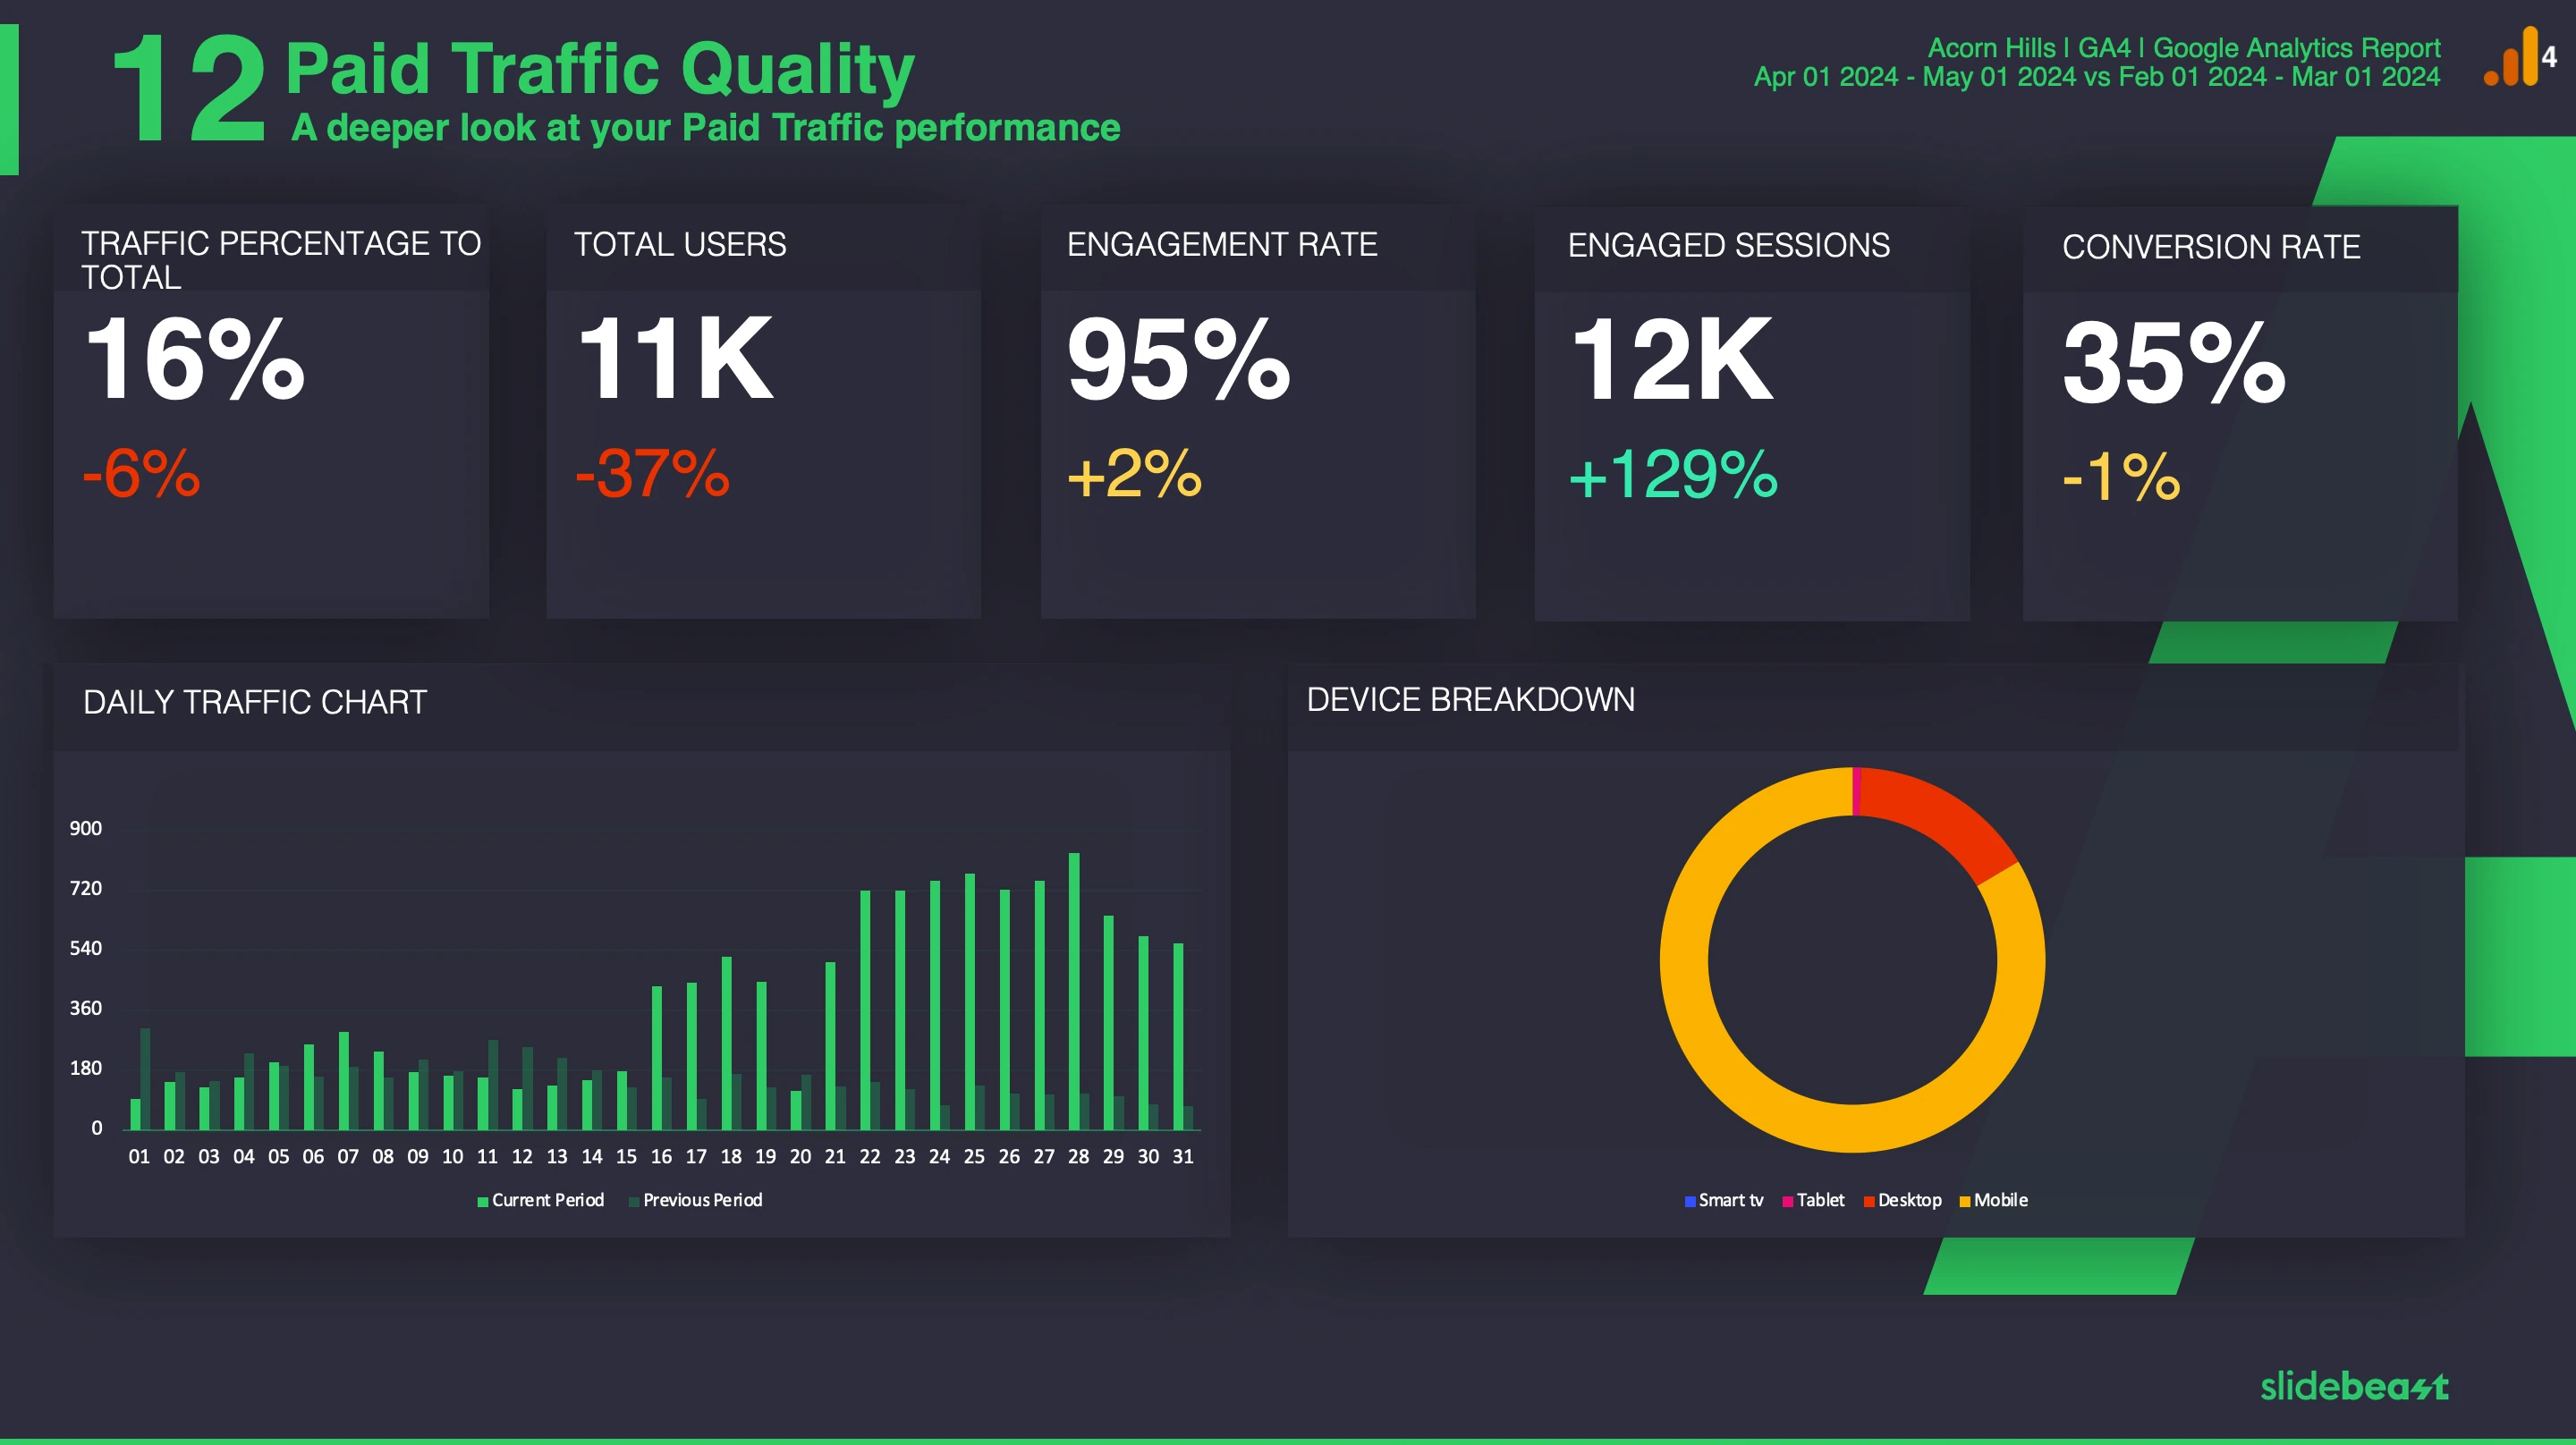Click the current period bar for day 16
The image size is (2576, 1445).
tap(657, 1058)
